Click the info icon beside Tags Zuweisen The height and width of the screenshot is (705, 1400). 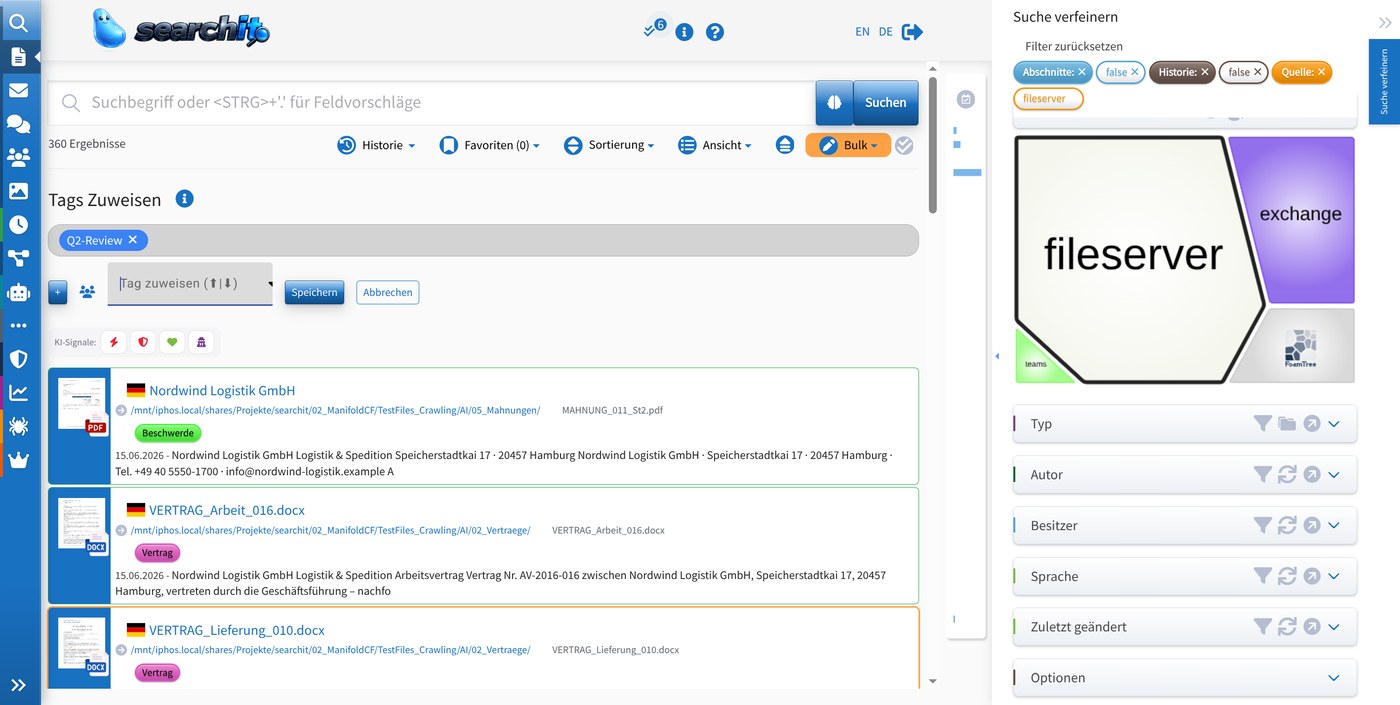pyautogui.click(x=184, y=199)
